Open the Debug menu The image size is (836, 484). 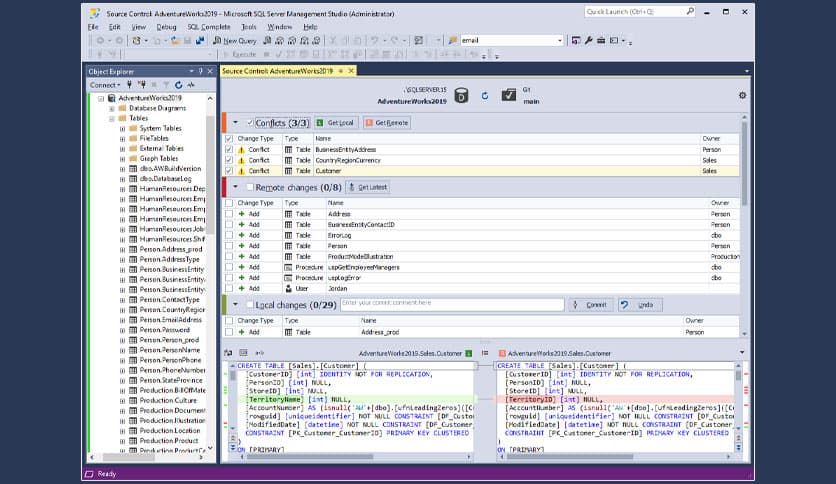[166, 27]
